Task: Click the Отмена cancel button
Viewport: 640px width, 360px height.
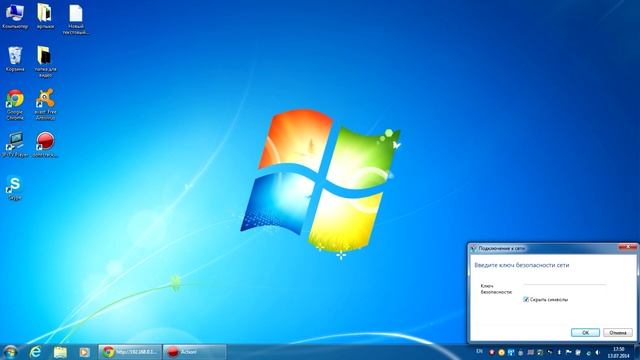Action: [x=618, y=333]
